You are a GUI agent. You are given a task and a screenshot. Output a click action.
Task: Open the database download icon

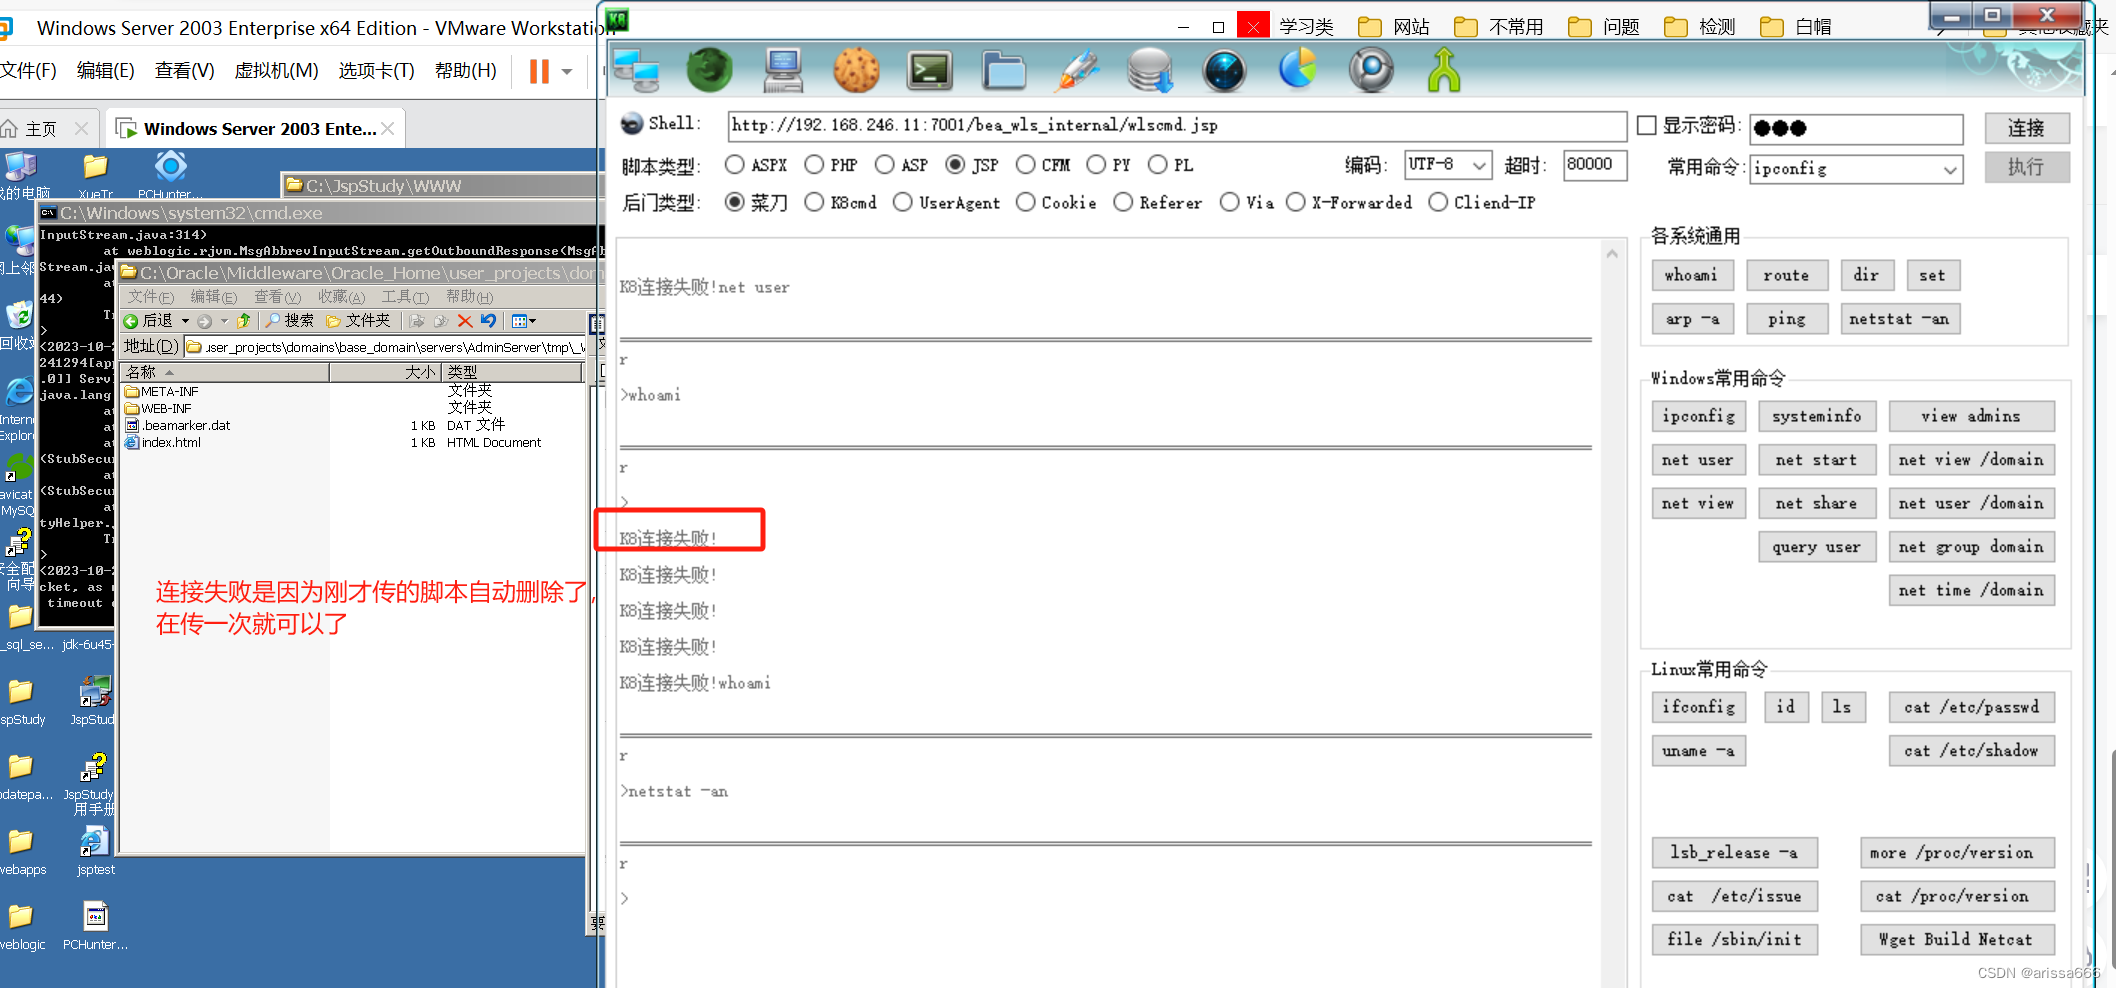point(1150,71)
